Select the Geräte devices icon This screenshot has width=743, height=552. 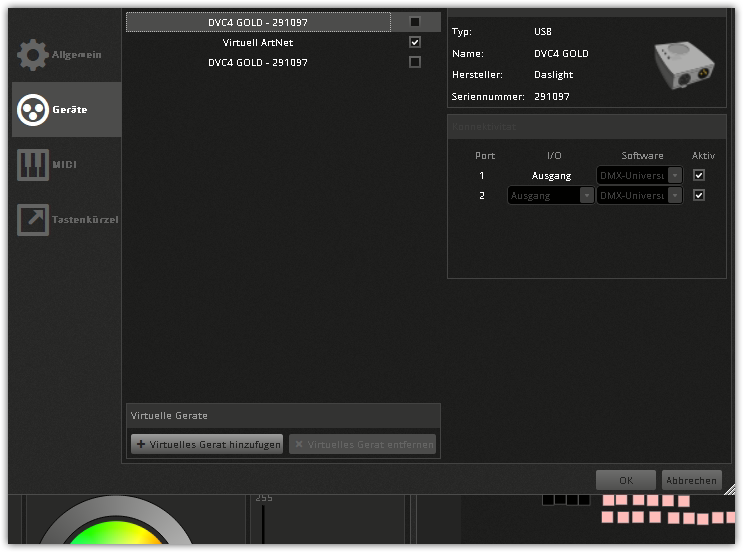[x=33, y=110]
